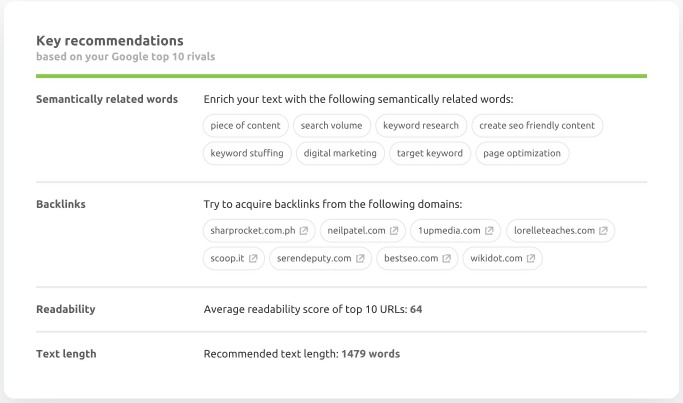Click external link icon next to scoop.it
The width and height of the screenshot is (683, 403).
(253, 258)
